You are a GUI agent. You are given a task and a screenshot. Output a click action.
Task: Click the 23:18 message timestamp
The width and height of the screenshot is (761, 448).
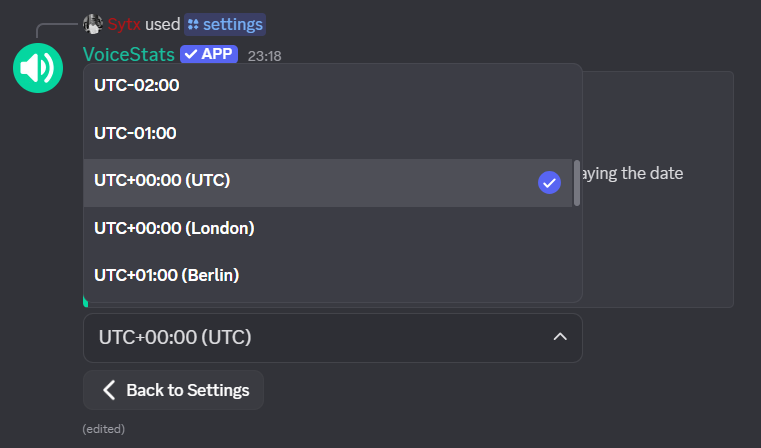pos(264,56)
